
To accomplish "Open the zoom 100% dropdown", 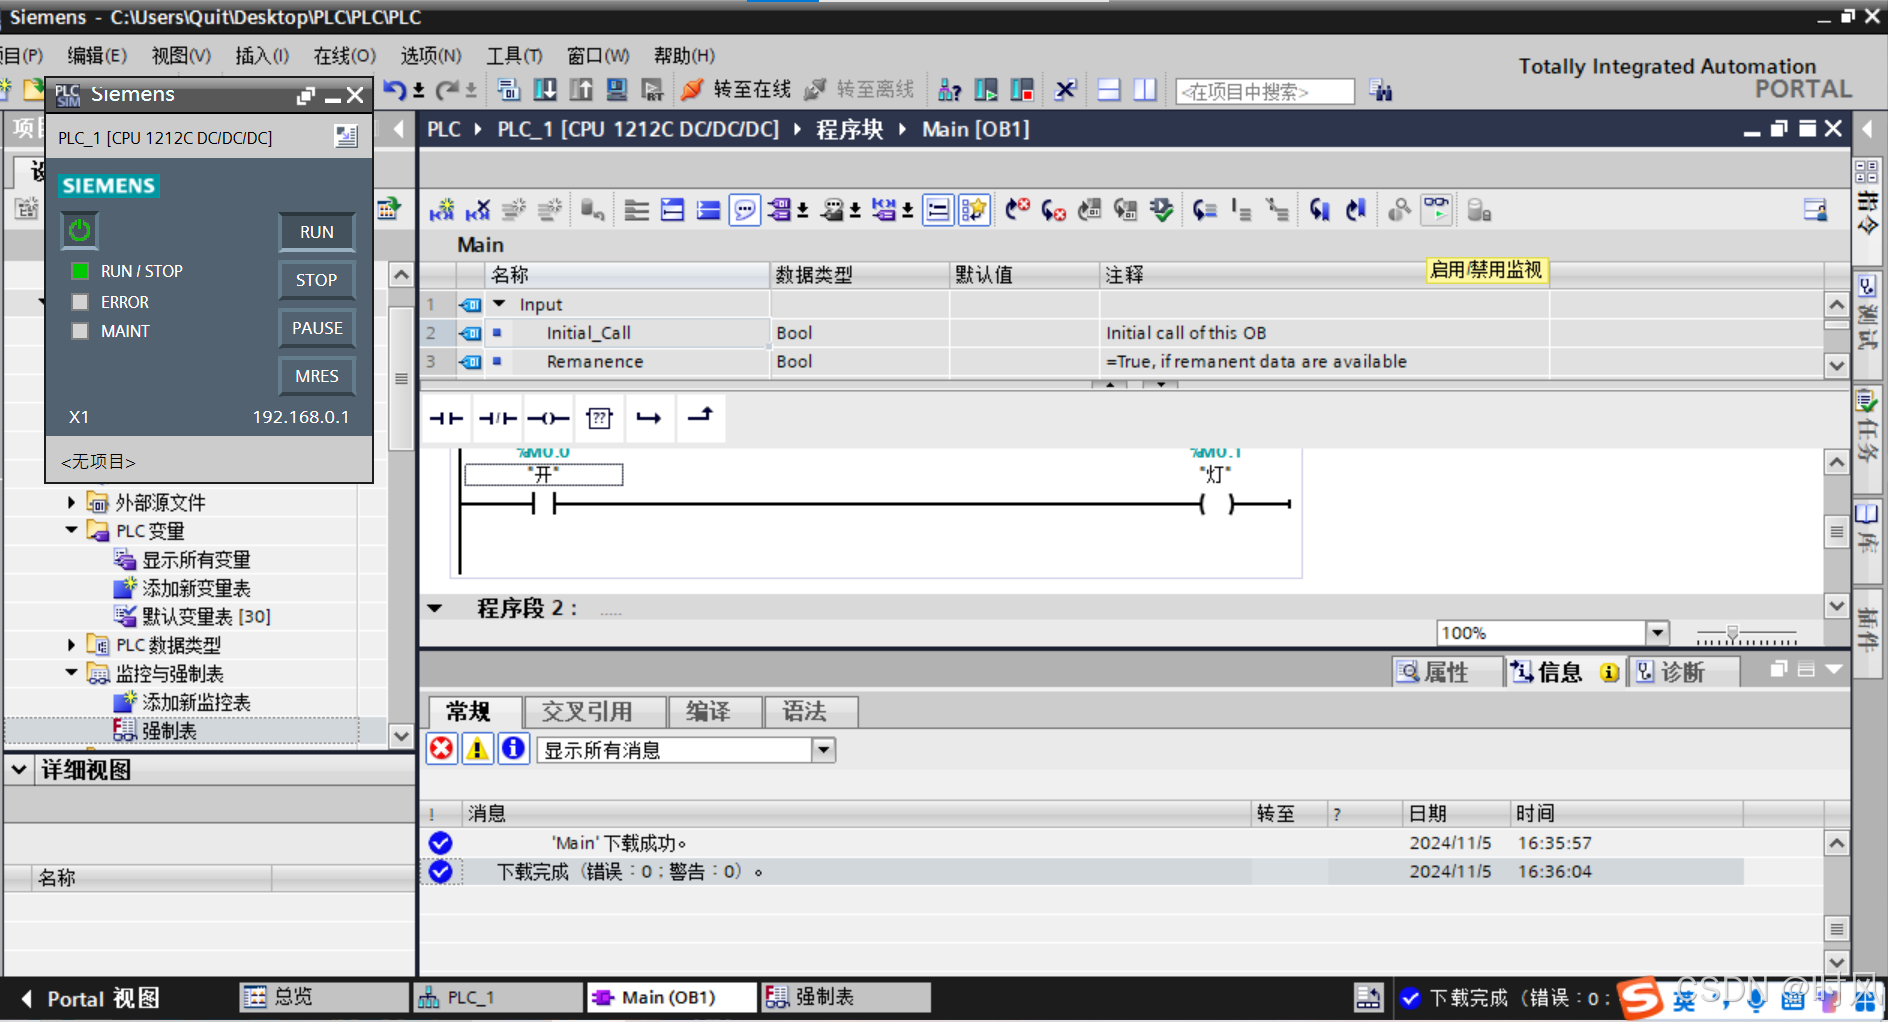I will (x=1658, y=632).
